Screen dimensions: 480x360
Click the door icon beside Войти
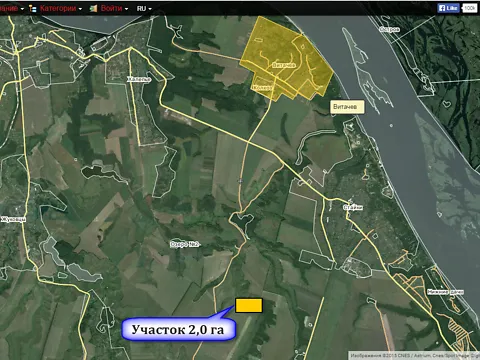(93, 9)
